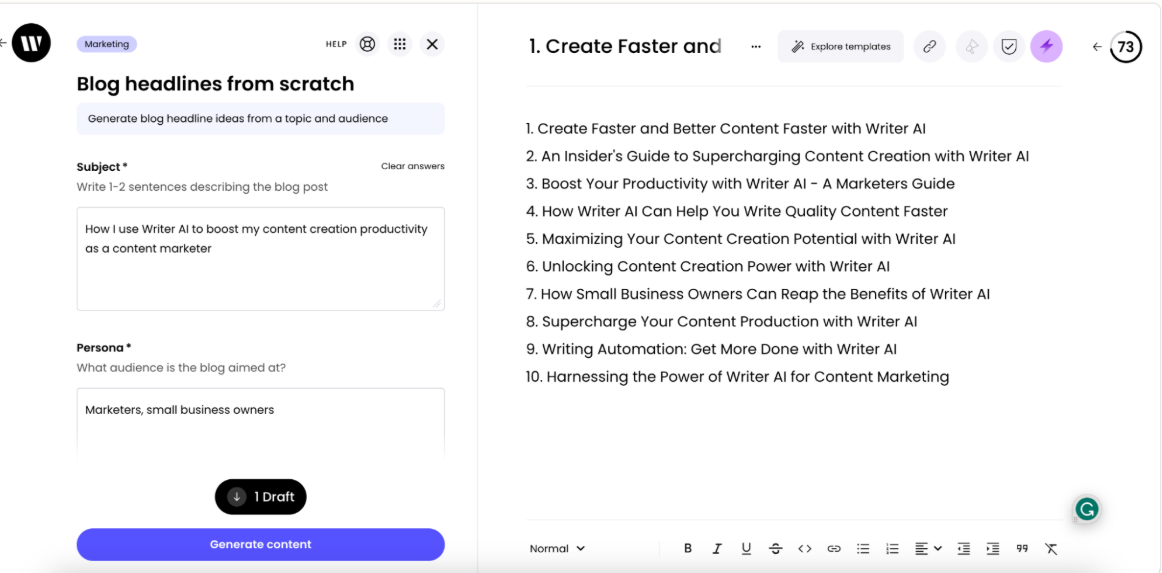Click the copy link icon

[929, 46]
